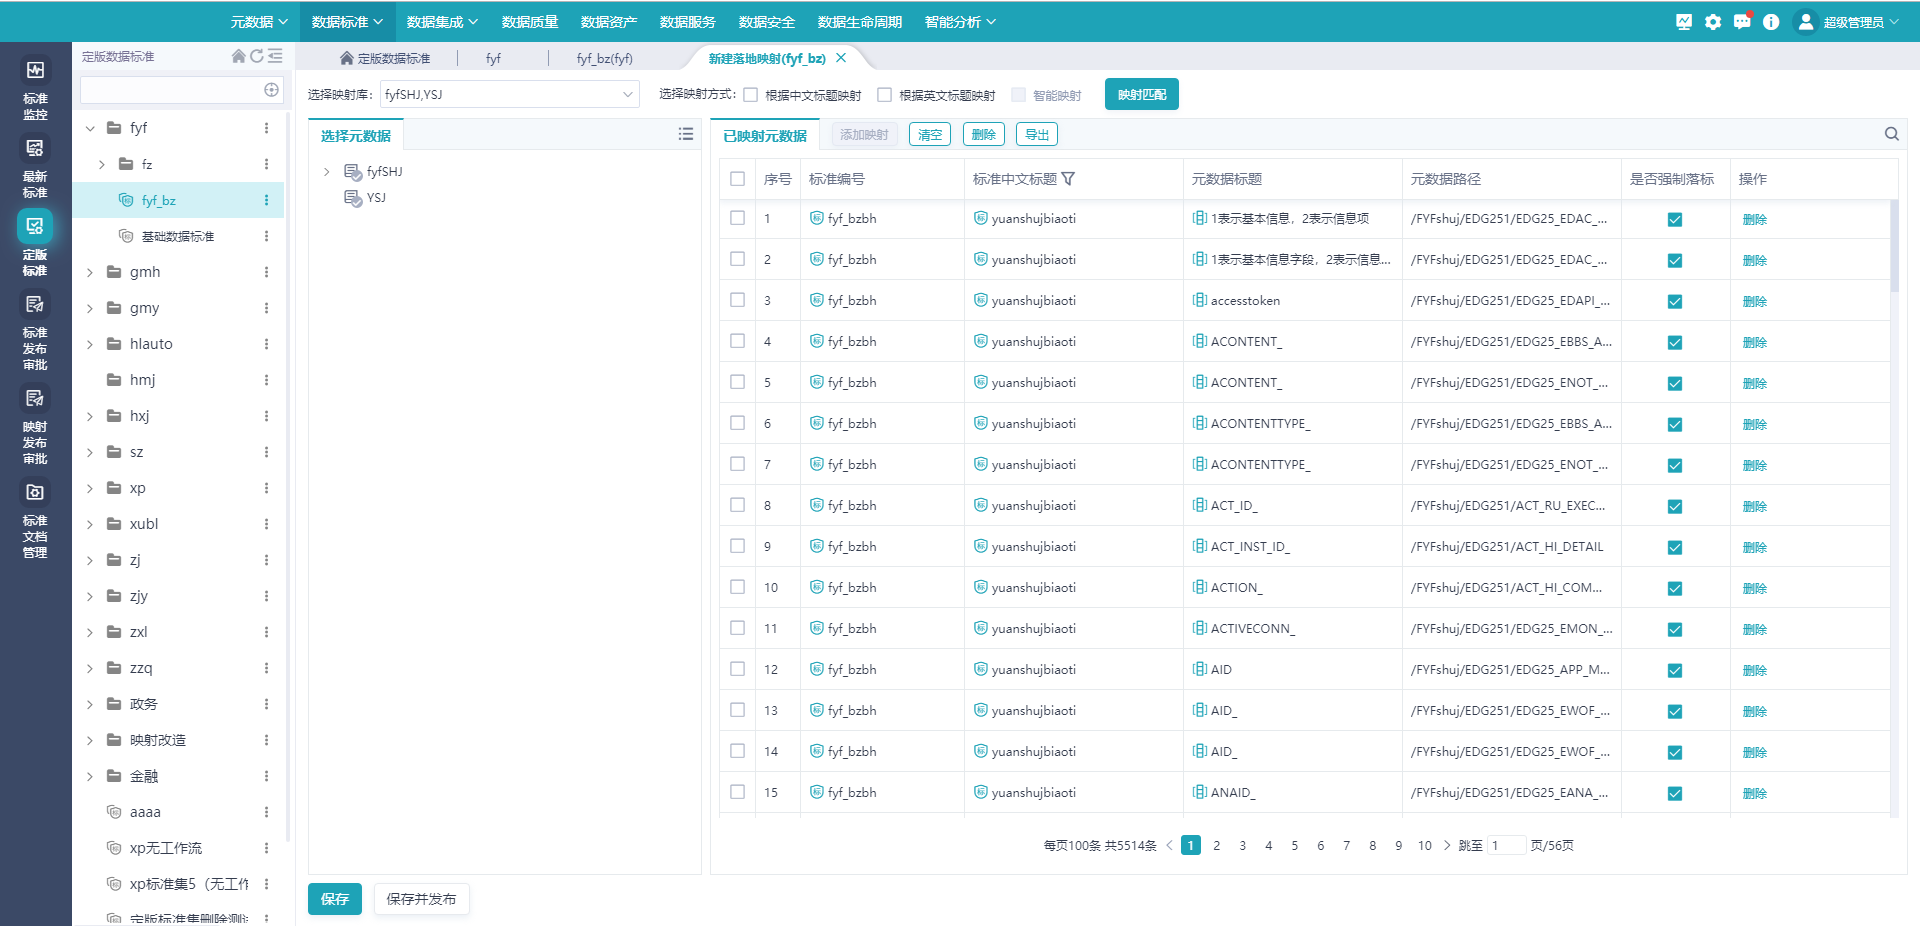Go to page 5 in pagination

[1294, 846]
